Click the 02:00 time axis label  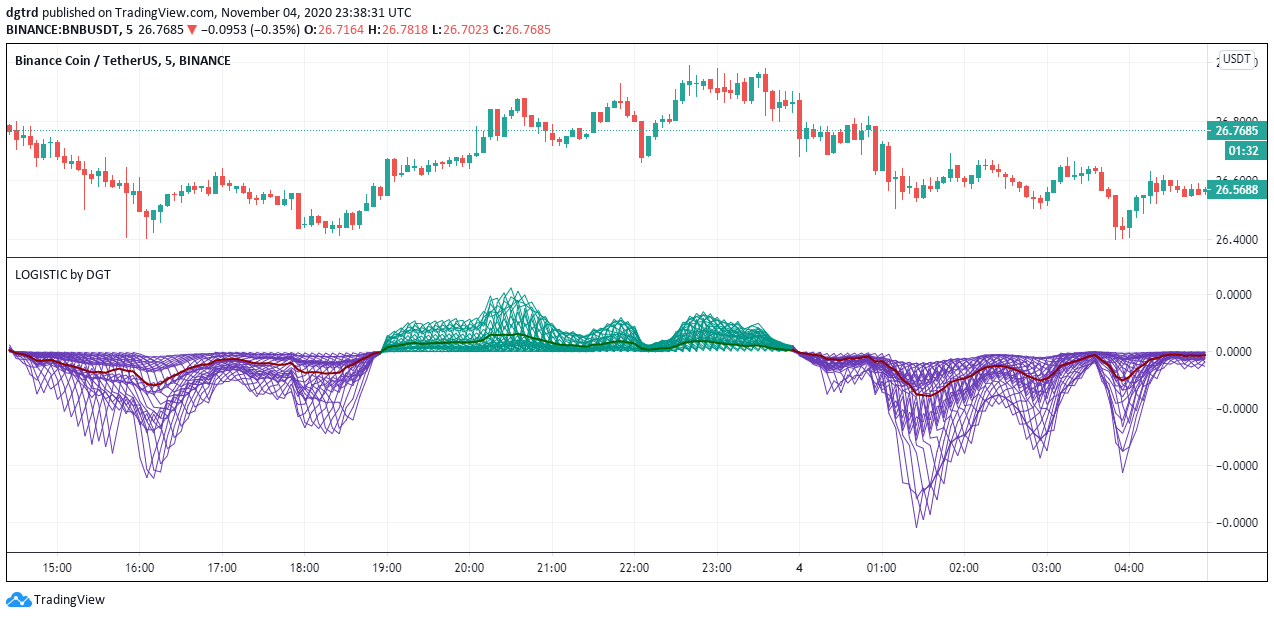964,567
